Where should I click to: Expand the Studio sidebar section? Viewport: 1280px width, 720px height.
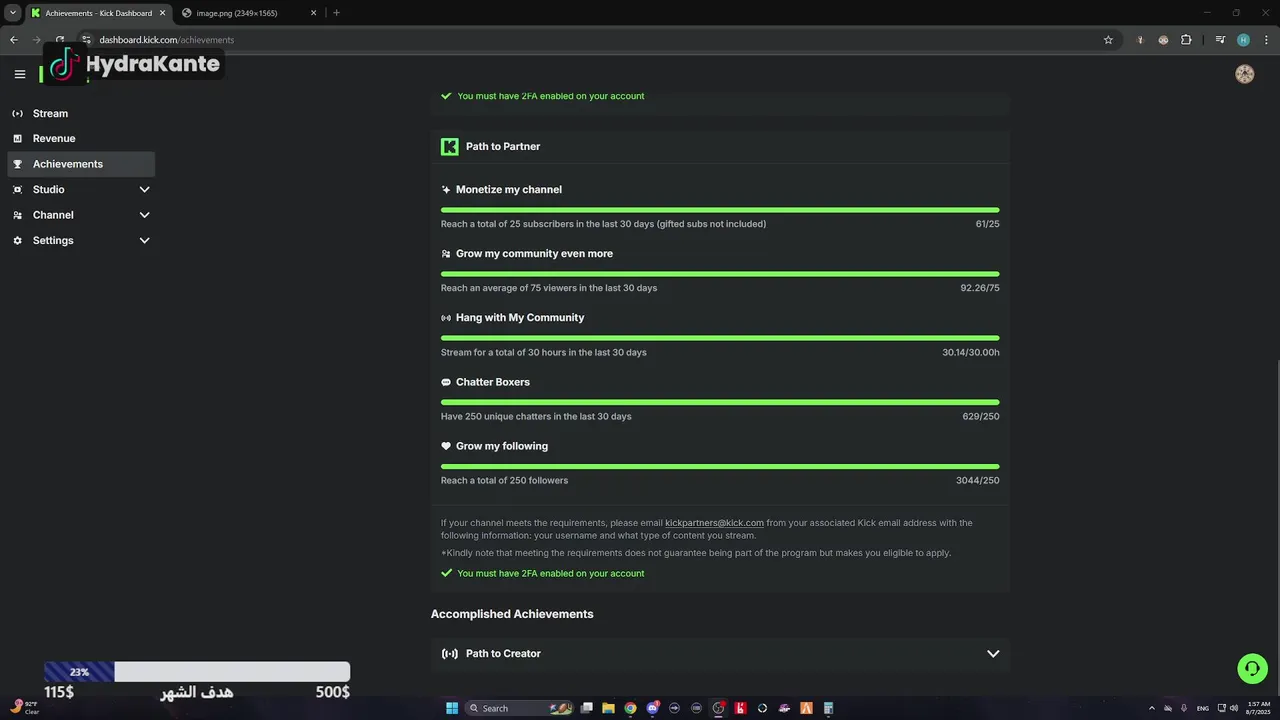pos(81,189)
